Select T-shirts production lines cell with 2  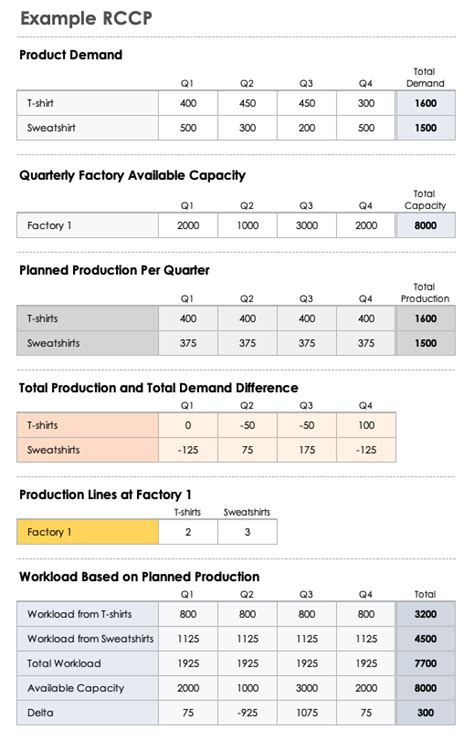(x=188, y=532)
